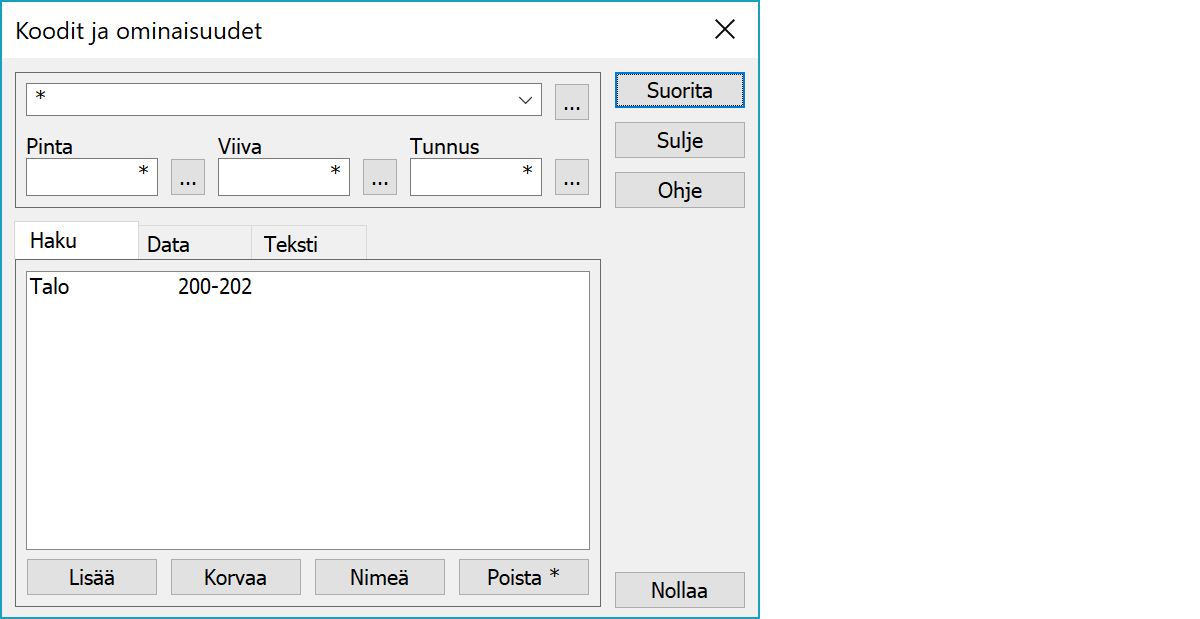Focus the Viiva input field
Screen dimensions: 1200x619
284,176
